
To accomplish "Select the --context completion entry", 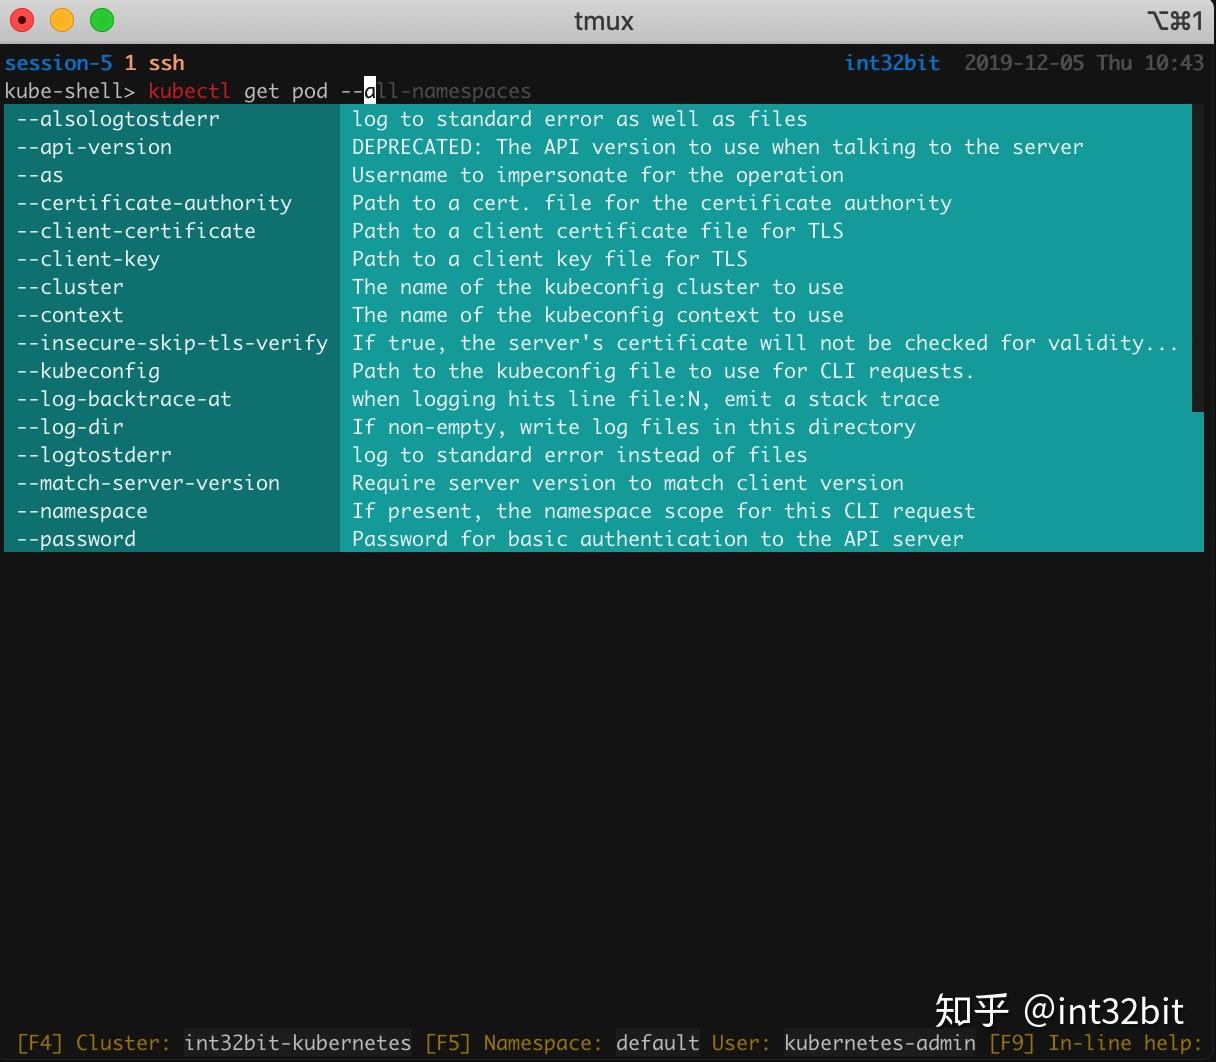I will point(69,314).
